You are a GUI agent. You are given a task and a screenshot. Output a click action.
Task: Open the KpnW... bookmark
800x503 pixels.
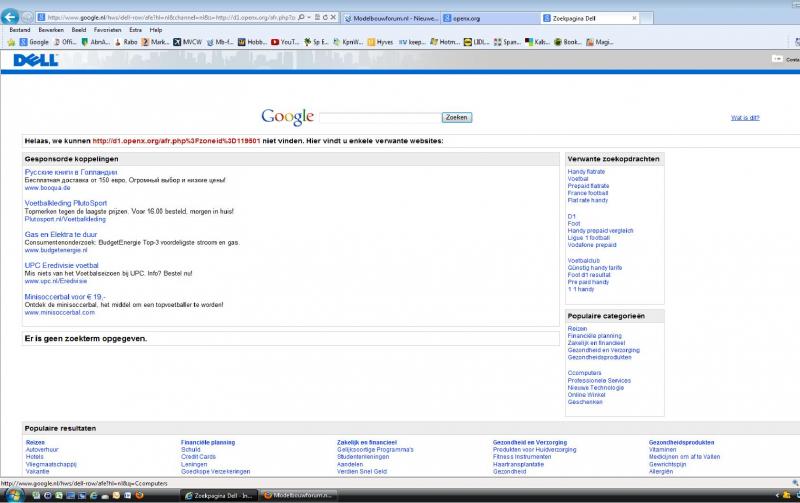tap(348, 42)
